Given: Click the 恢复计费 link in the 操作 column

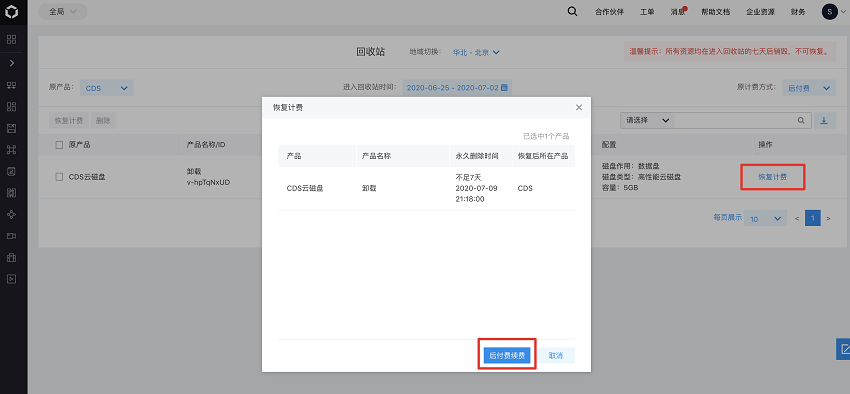Looking at the screenshot, I should click(772, 177).
